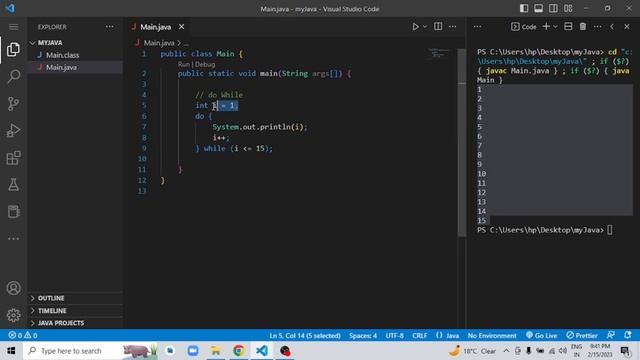Click the Debug code lens above main

click(205, 64)
